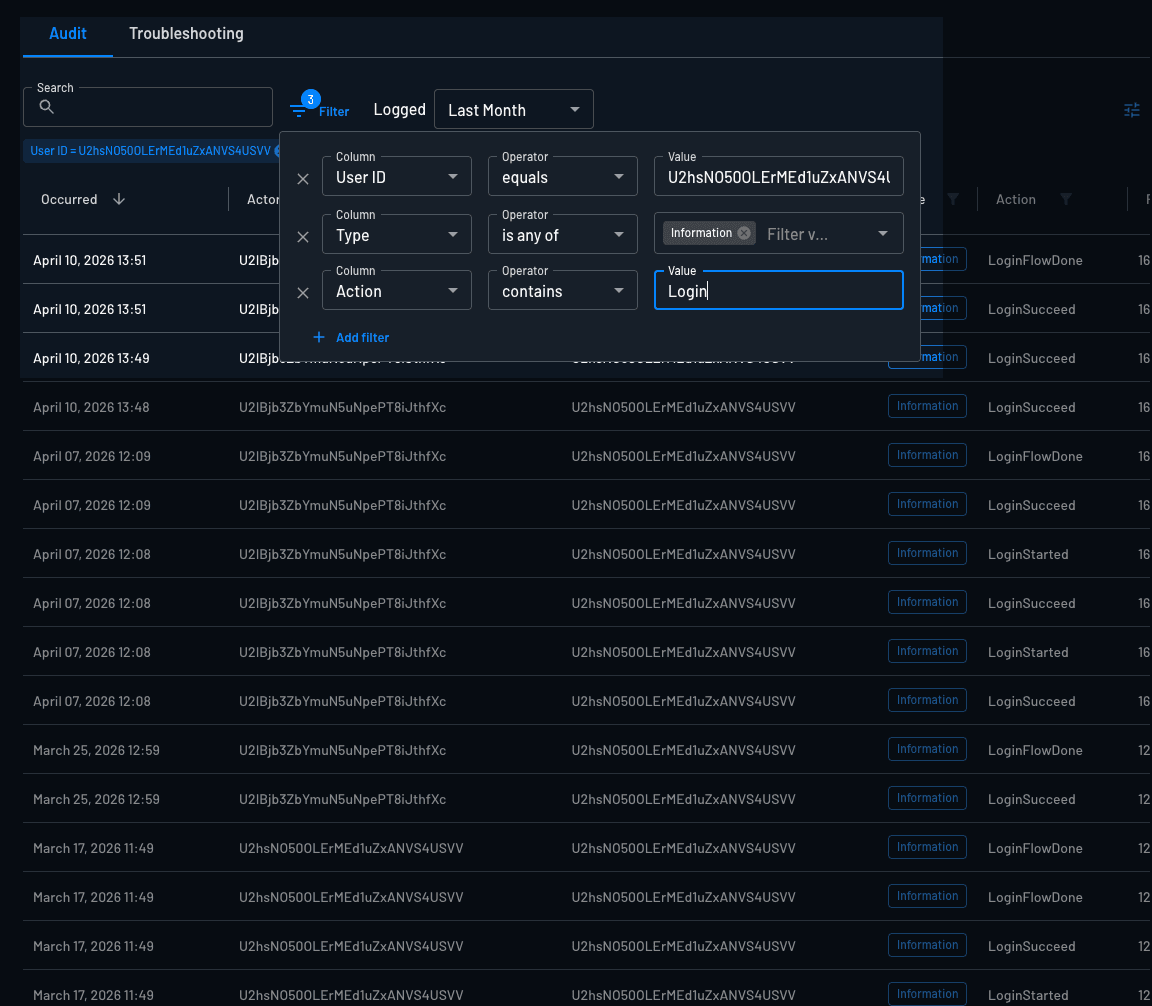Open the equals operator dropdown
Viewport: 1152px width, 1006px height.
[563, 176]
